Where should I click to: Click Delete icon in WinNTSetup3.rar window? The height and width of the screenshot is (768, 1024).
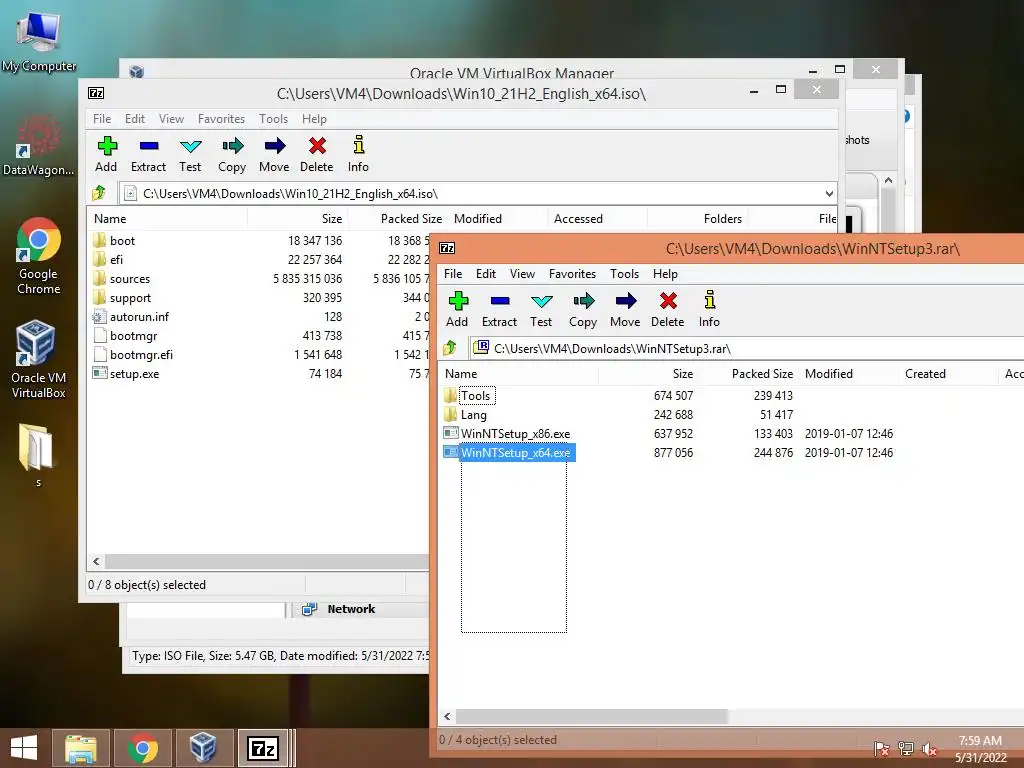667,301
